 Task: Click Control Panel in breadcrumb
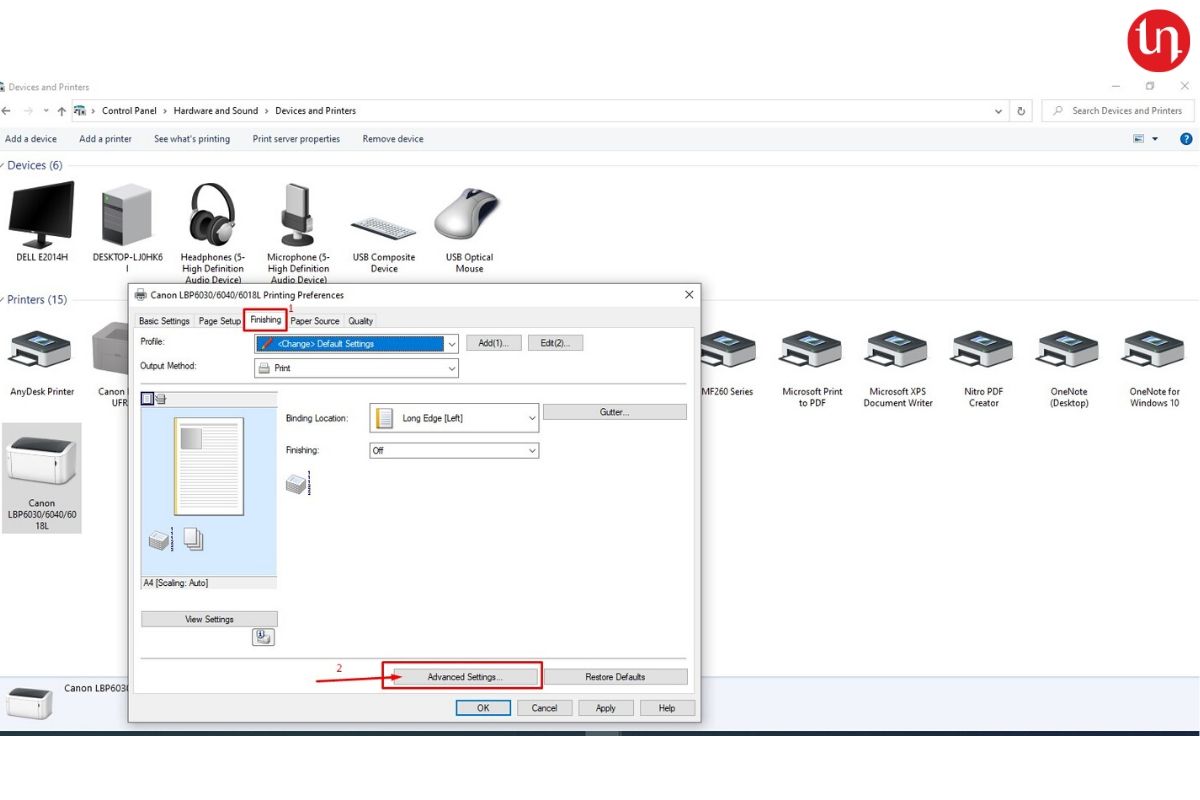(x=130, y=111)
